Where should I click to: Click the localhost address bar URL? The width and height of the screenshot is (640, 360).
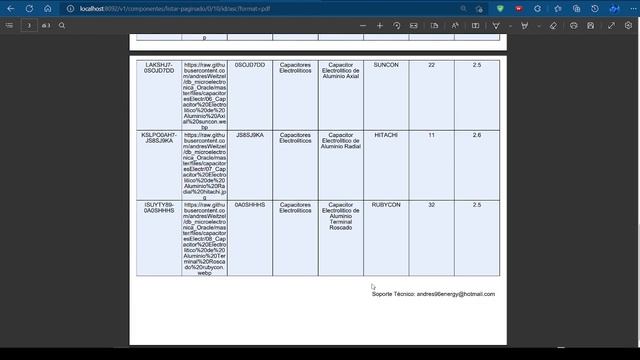(175, 9)
